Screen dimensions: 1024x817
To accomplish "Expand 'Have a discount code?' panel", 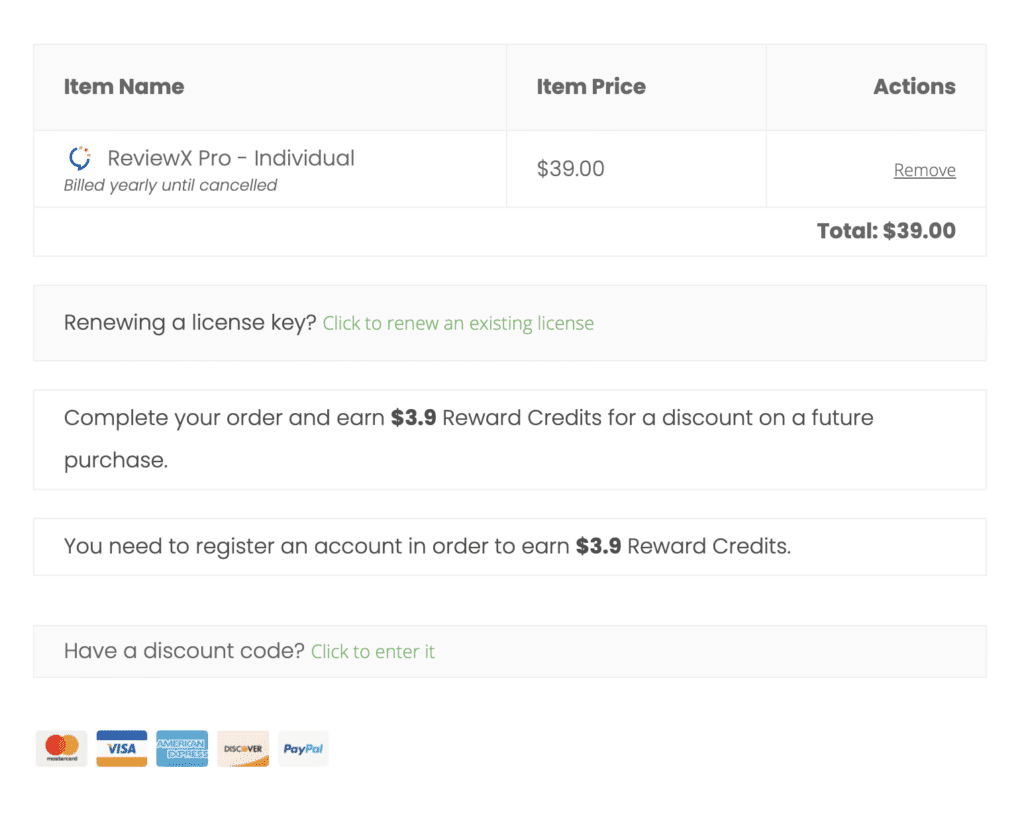I will (373, 651).
